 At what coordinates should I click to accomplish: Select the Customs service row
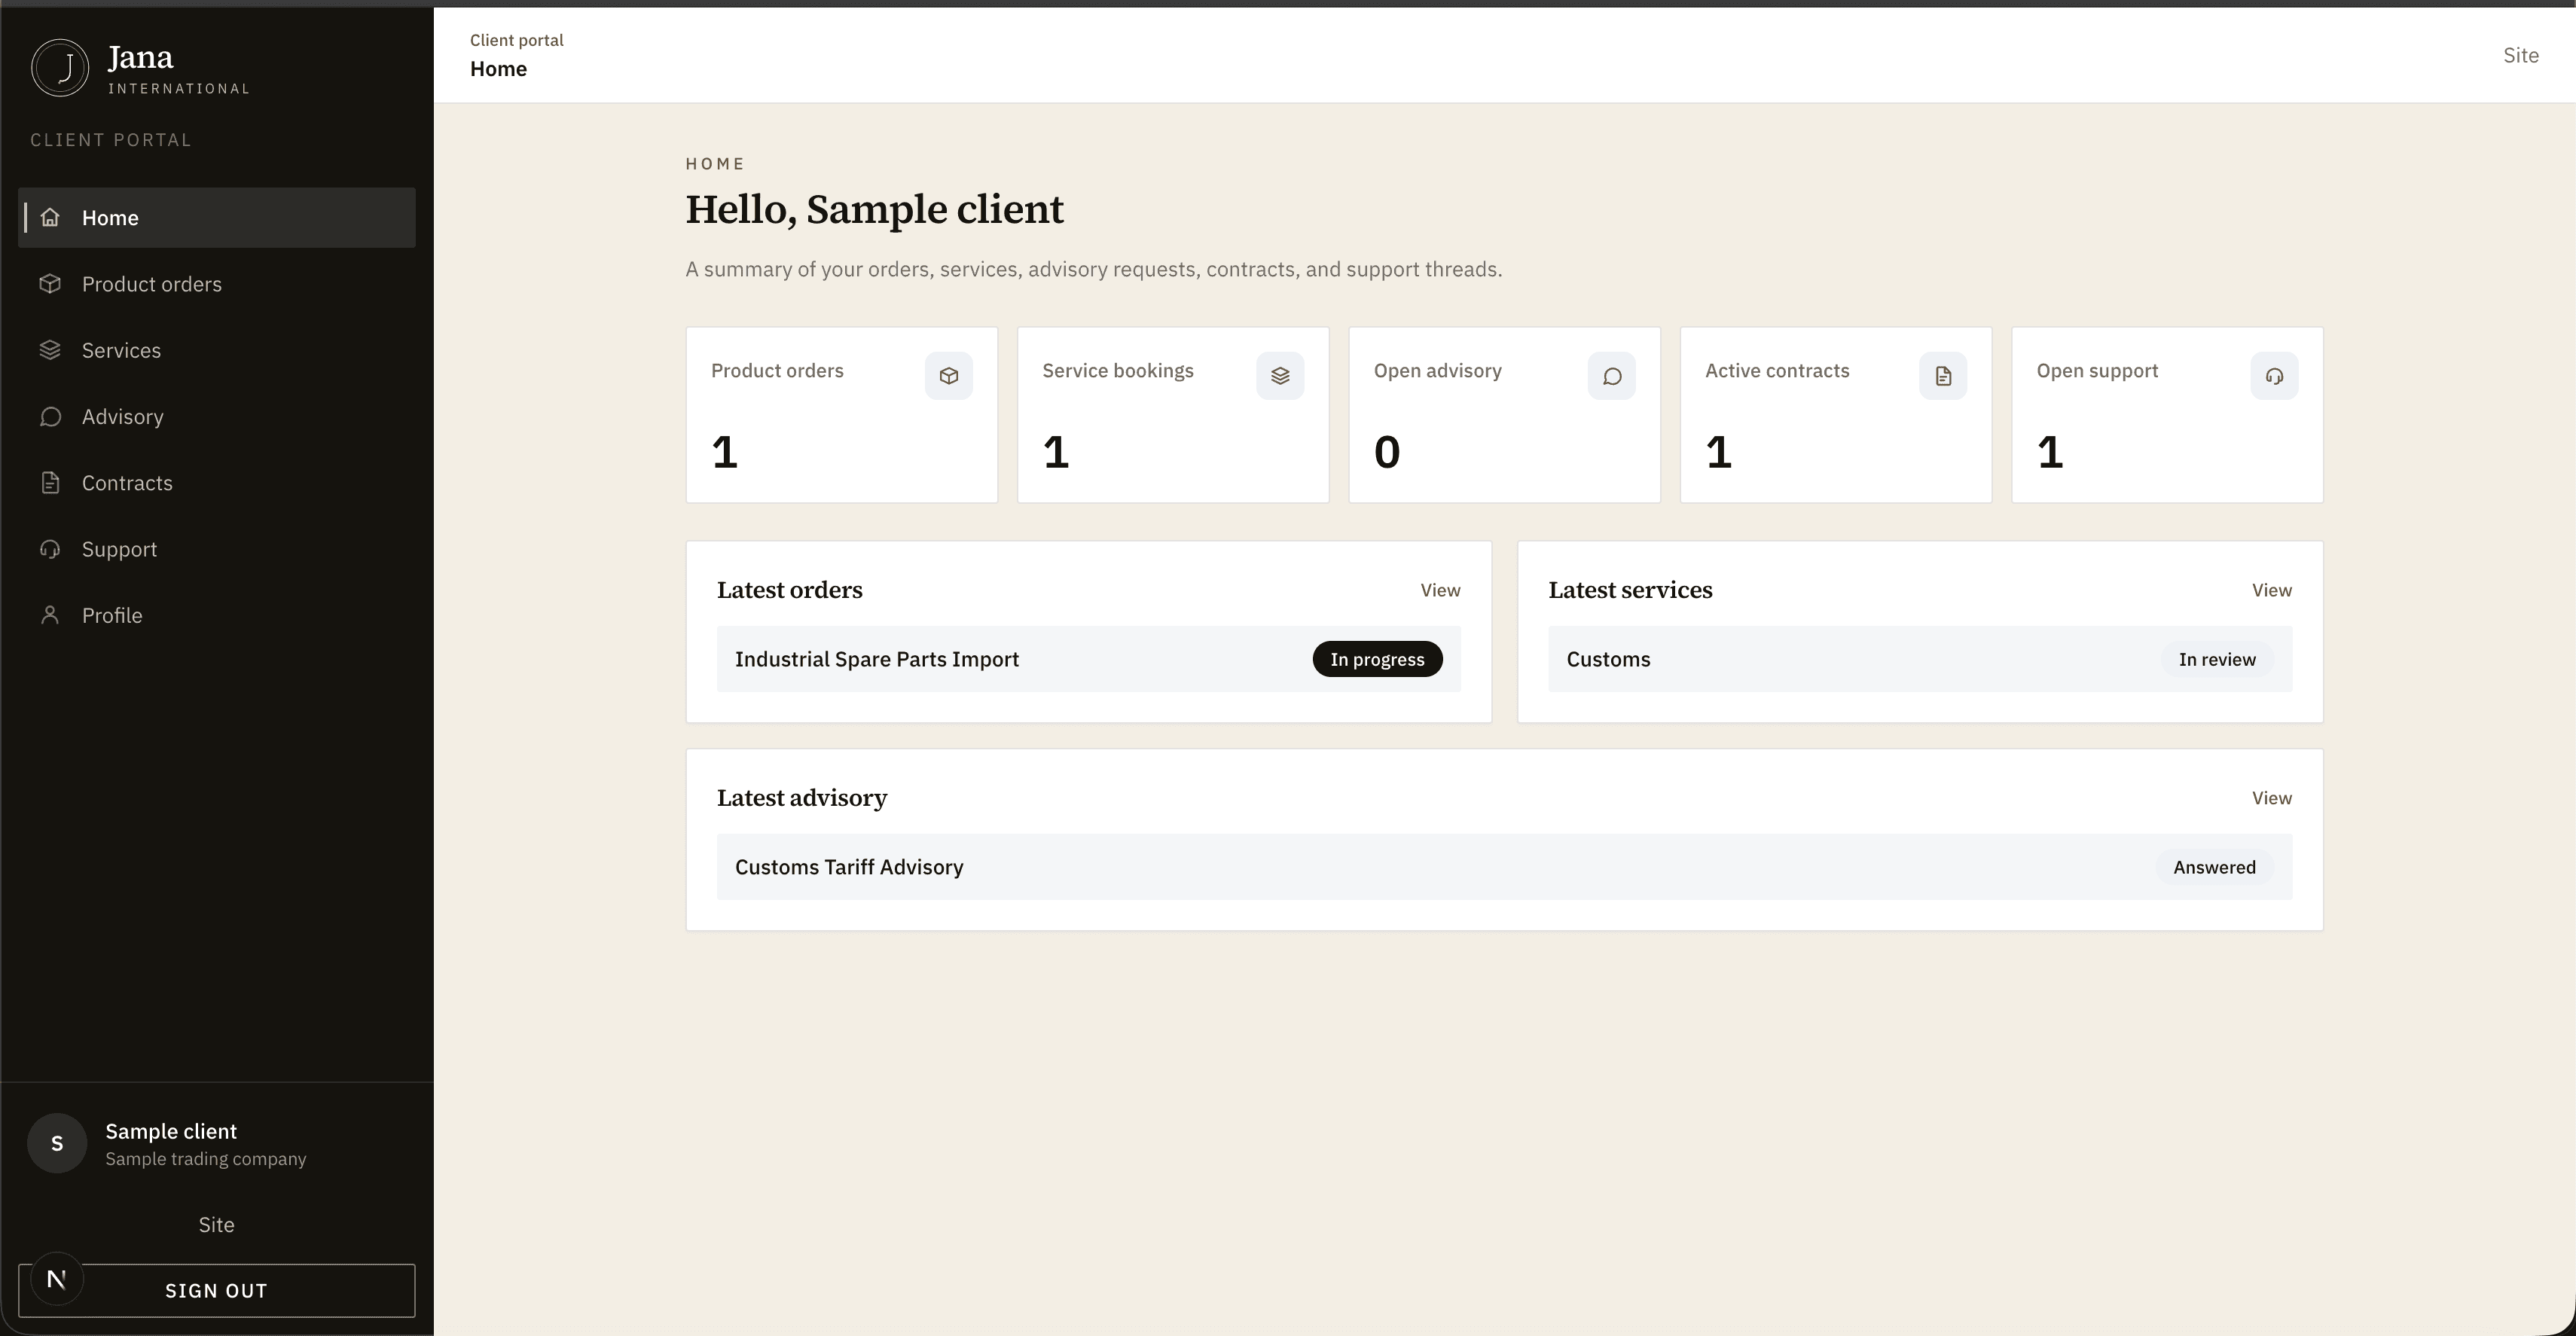[1920, 659]
